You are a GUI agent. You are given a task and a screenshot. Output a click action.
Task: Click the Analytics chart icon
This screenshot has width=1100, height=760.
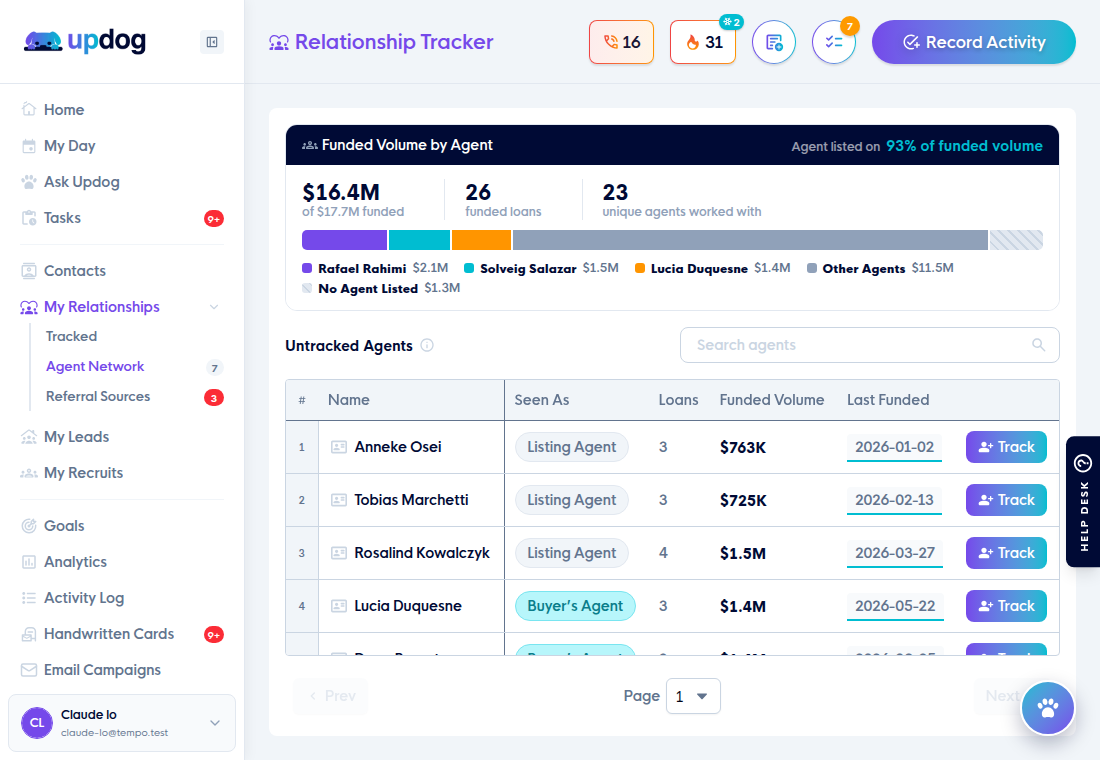[29, 561]
